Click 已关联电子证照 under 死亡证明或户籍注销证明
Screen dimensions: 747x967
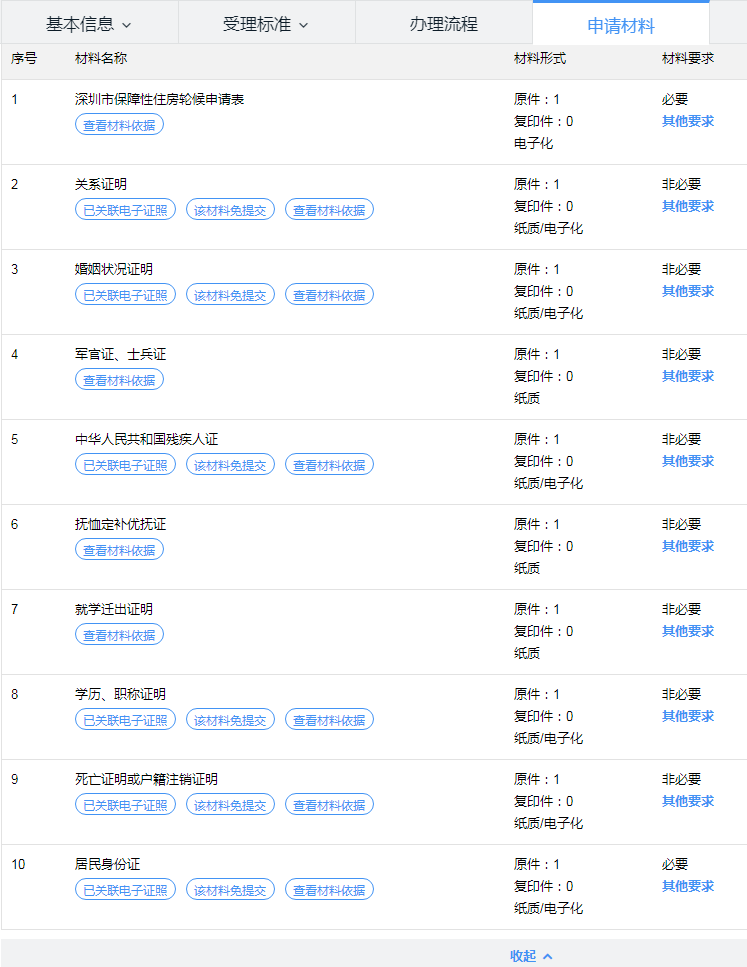(x=125, y=806)
